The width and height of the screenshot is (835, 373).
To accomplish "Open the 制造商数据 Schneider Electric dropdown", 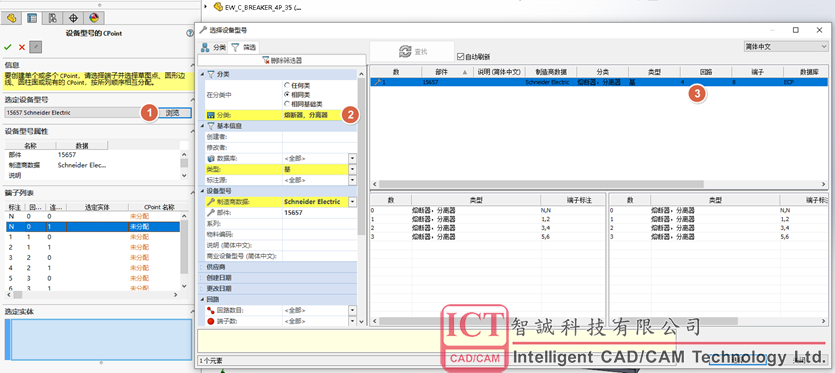I will tap(352, 202).
